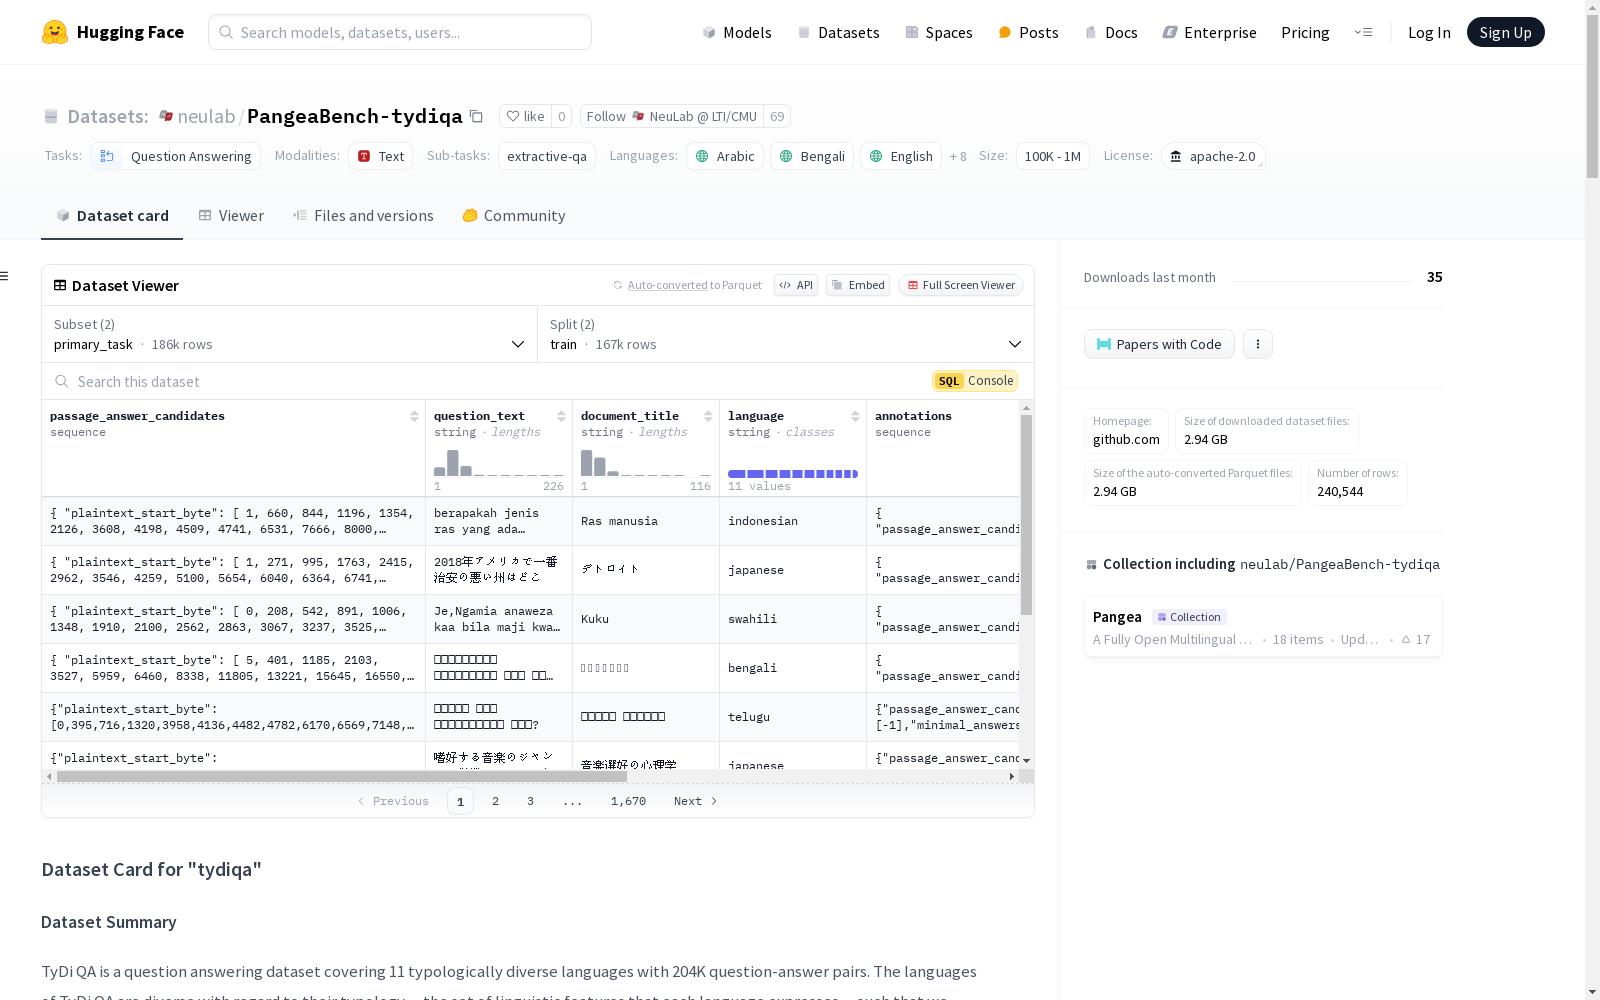Select the 'swahili' language cell
Viewport: 1600px width, 1000px height.
point(793,619)
